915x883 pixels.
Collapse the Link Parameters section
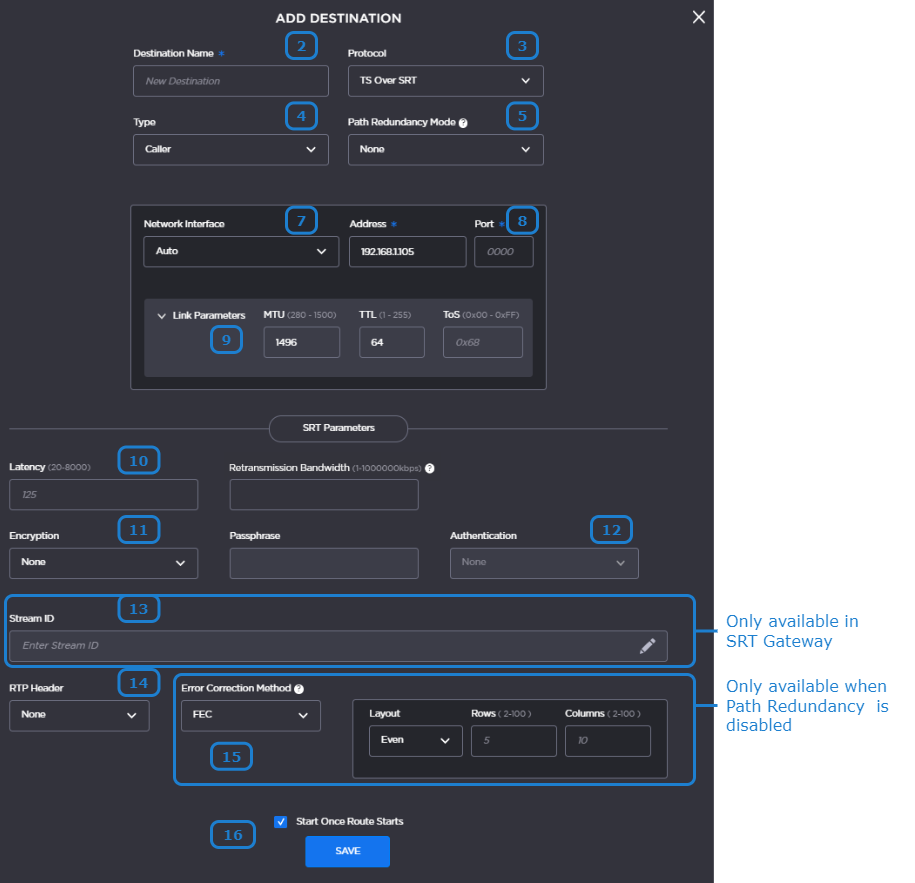pyautogui.click(x=162, y=316)
